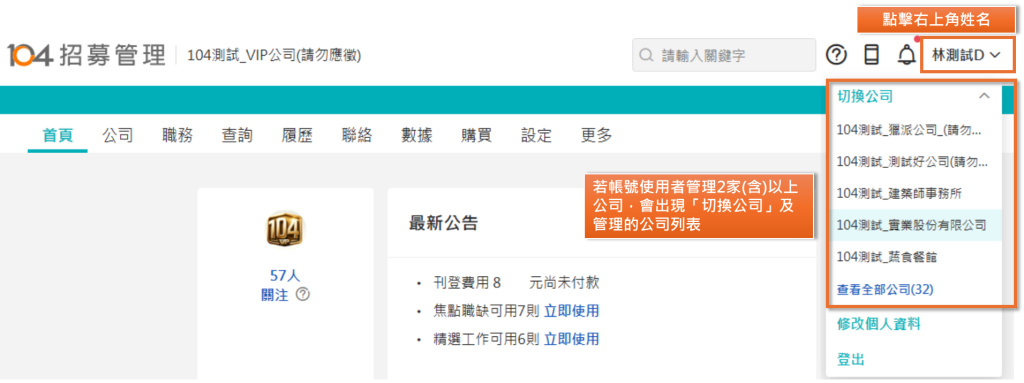
Task: Open the 公司 menu
Action: tap(118, 135)
